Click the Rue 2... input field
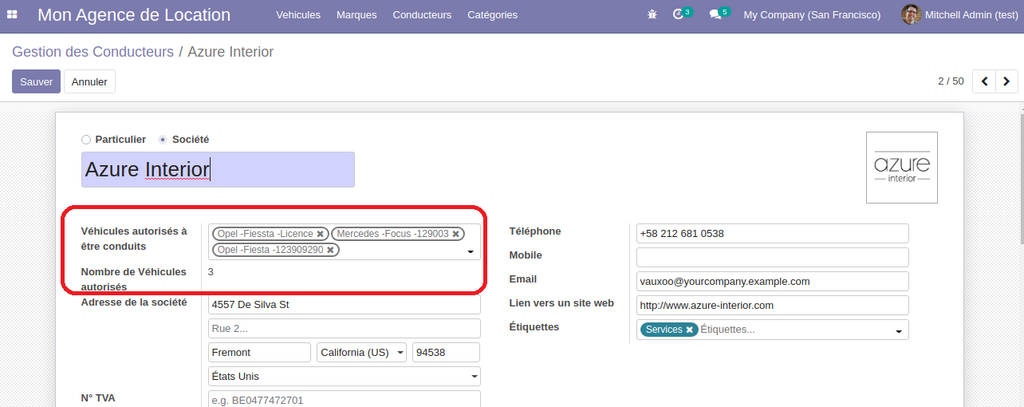The width and height of the screenshot is (1024, 407). [344, 328]
